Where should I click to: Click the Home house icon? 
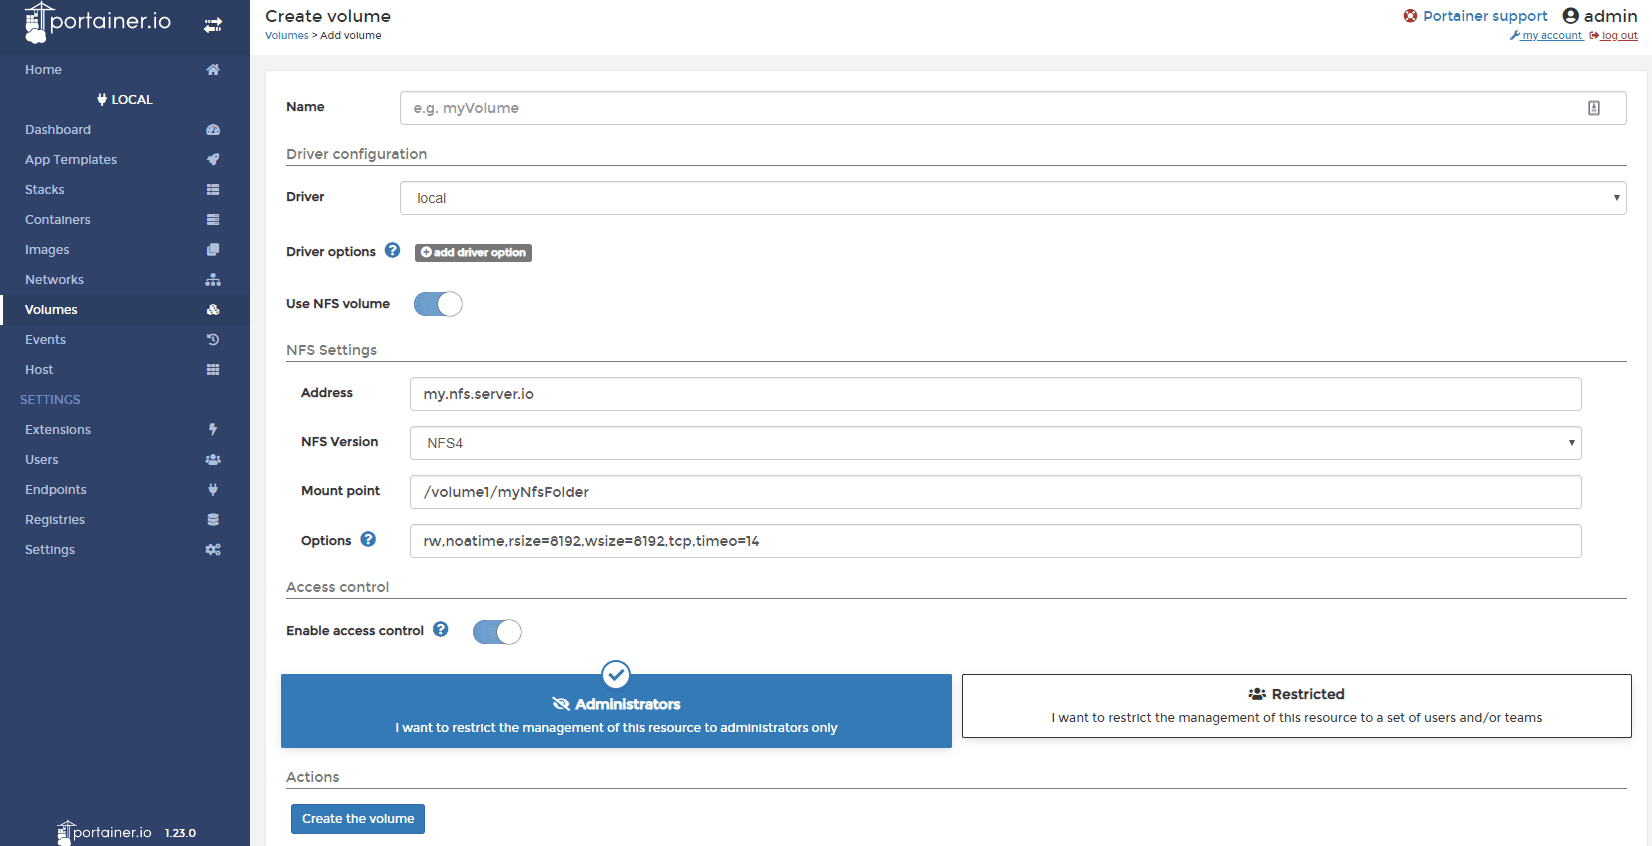coord(213,70)
